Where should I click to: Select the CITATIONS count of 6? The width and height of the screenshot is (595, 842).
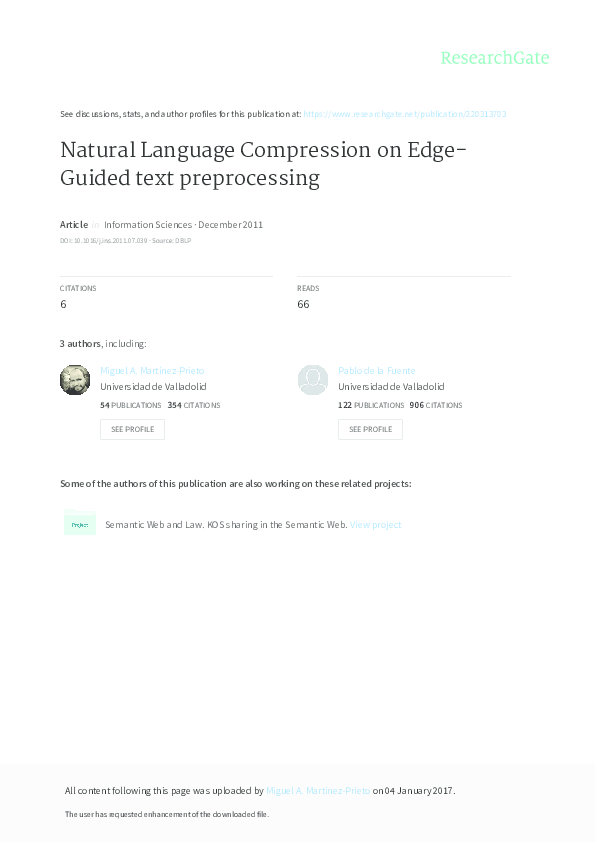(x=63, y=303)
